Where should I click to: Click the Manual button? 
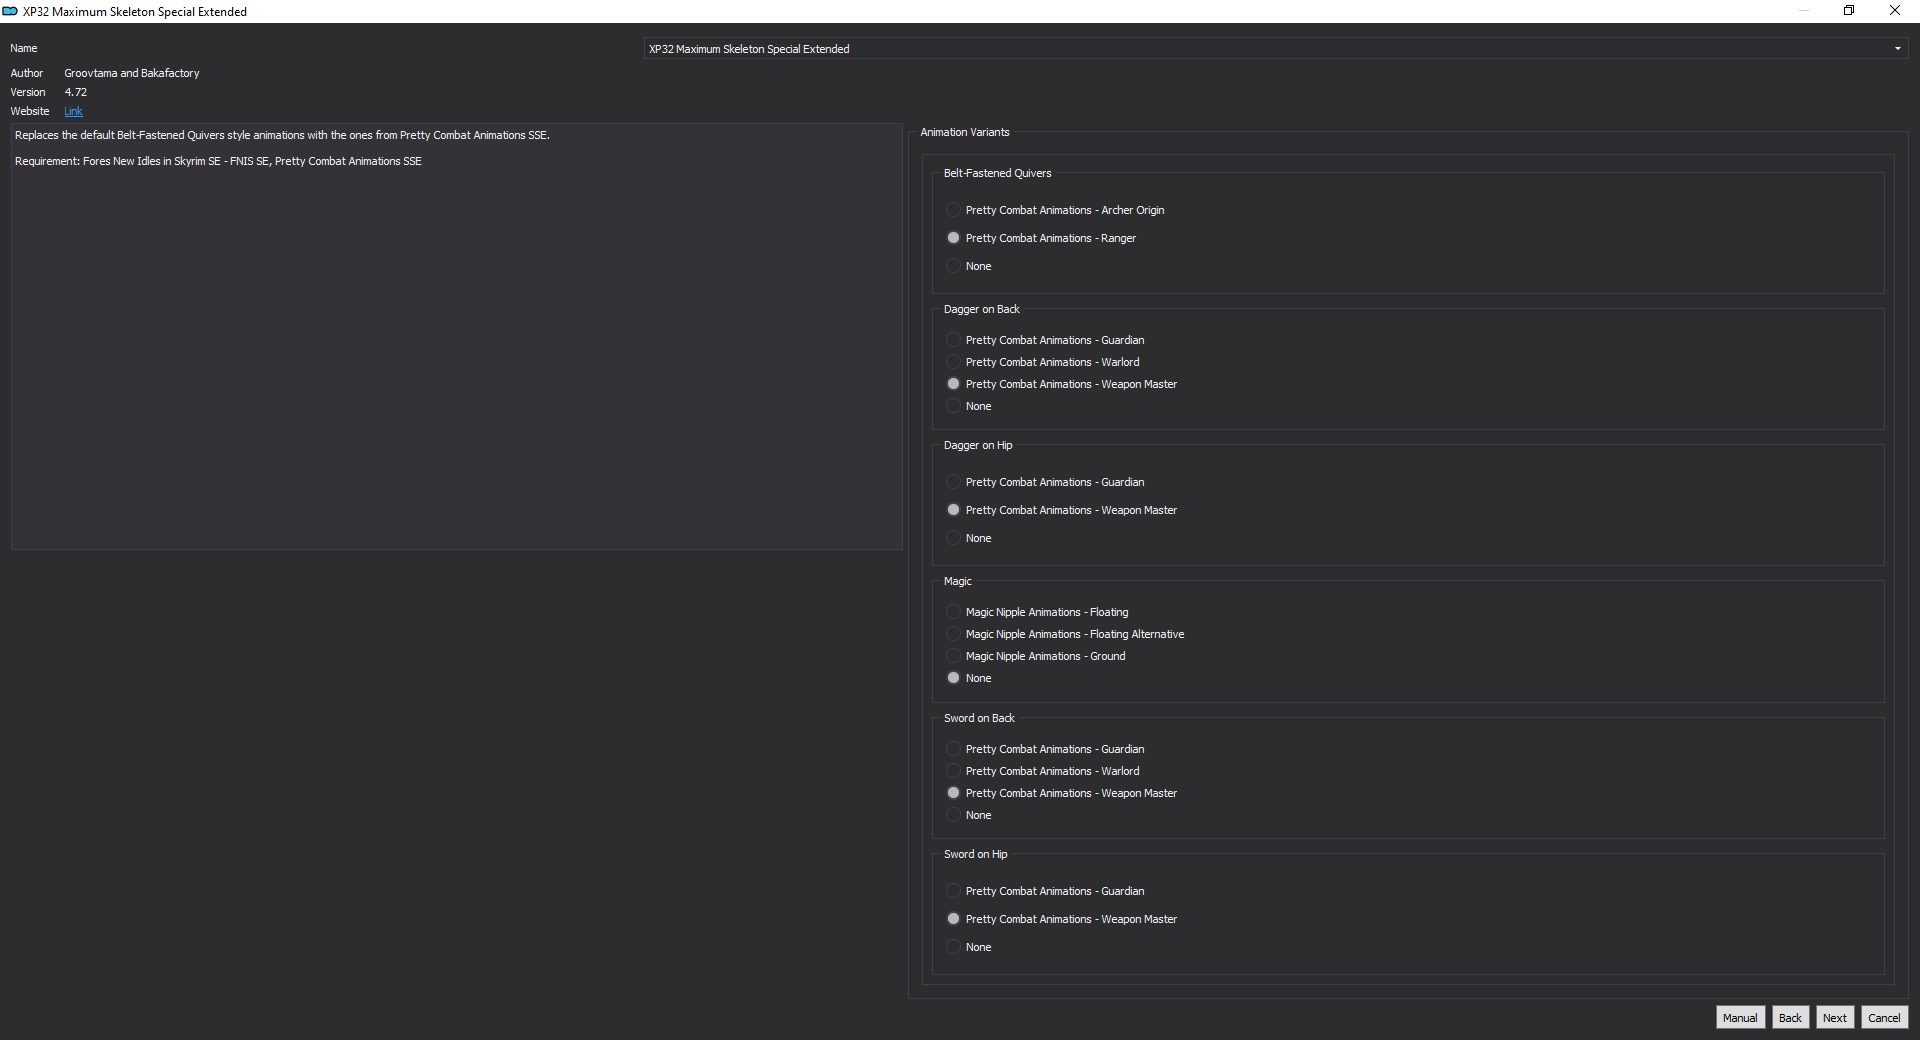1740,1018
